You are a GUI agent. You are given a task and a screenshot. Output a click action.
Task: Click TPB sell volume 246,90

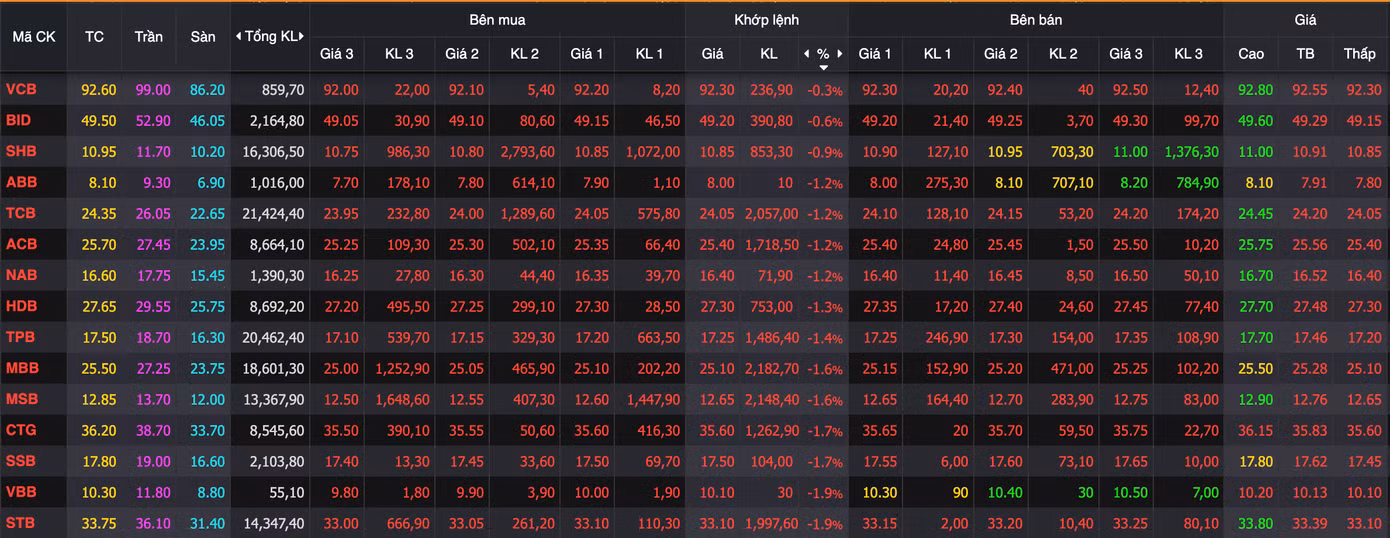[x=946, y=338]
